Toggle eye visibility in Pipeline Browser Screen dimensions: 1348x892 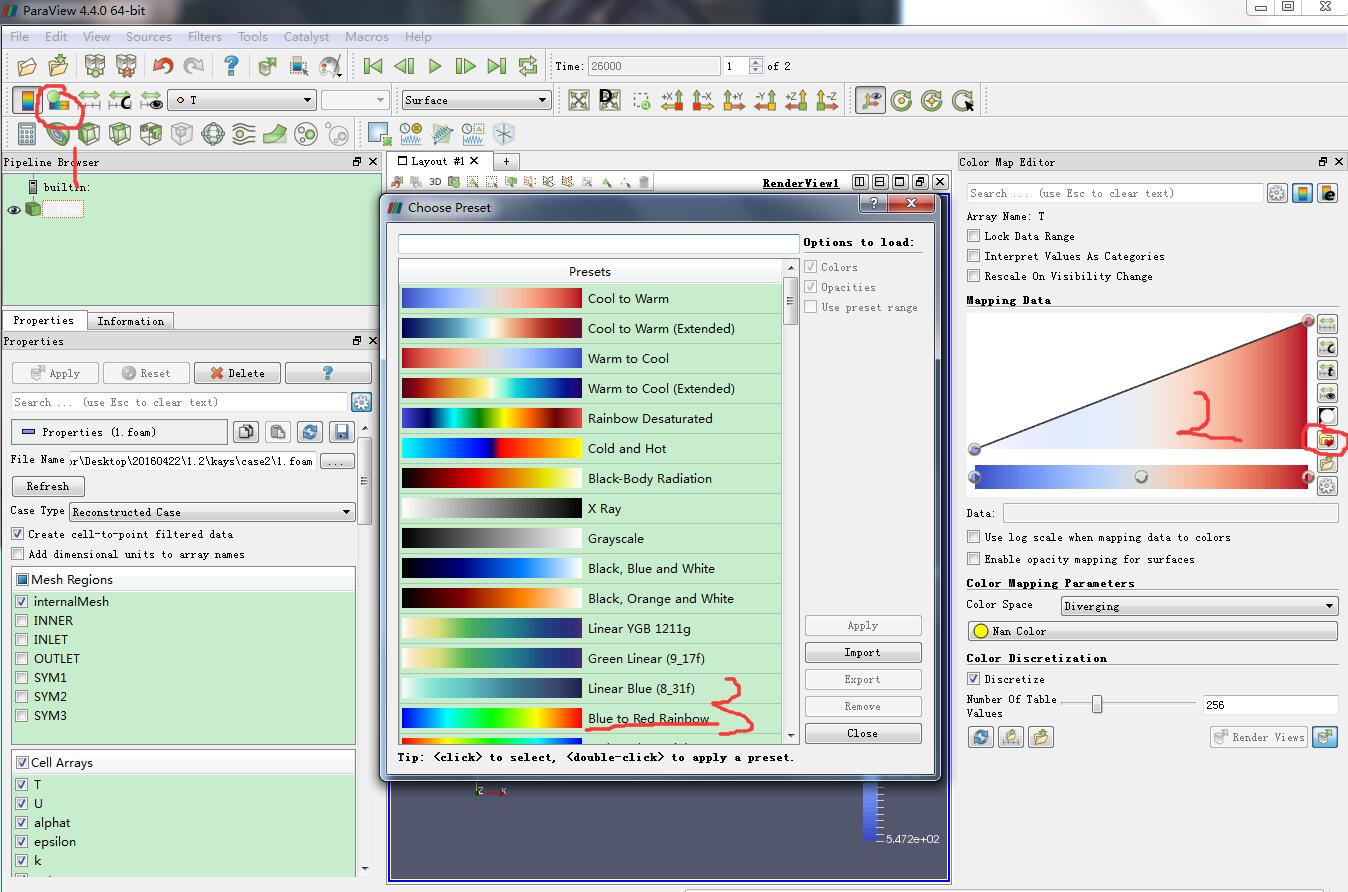click(x=14, y=210)
